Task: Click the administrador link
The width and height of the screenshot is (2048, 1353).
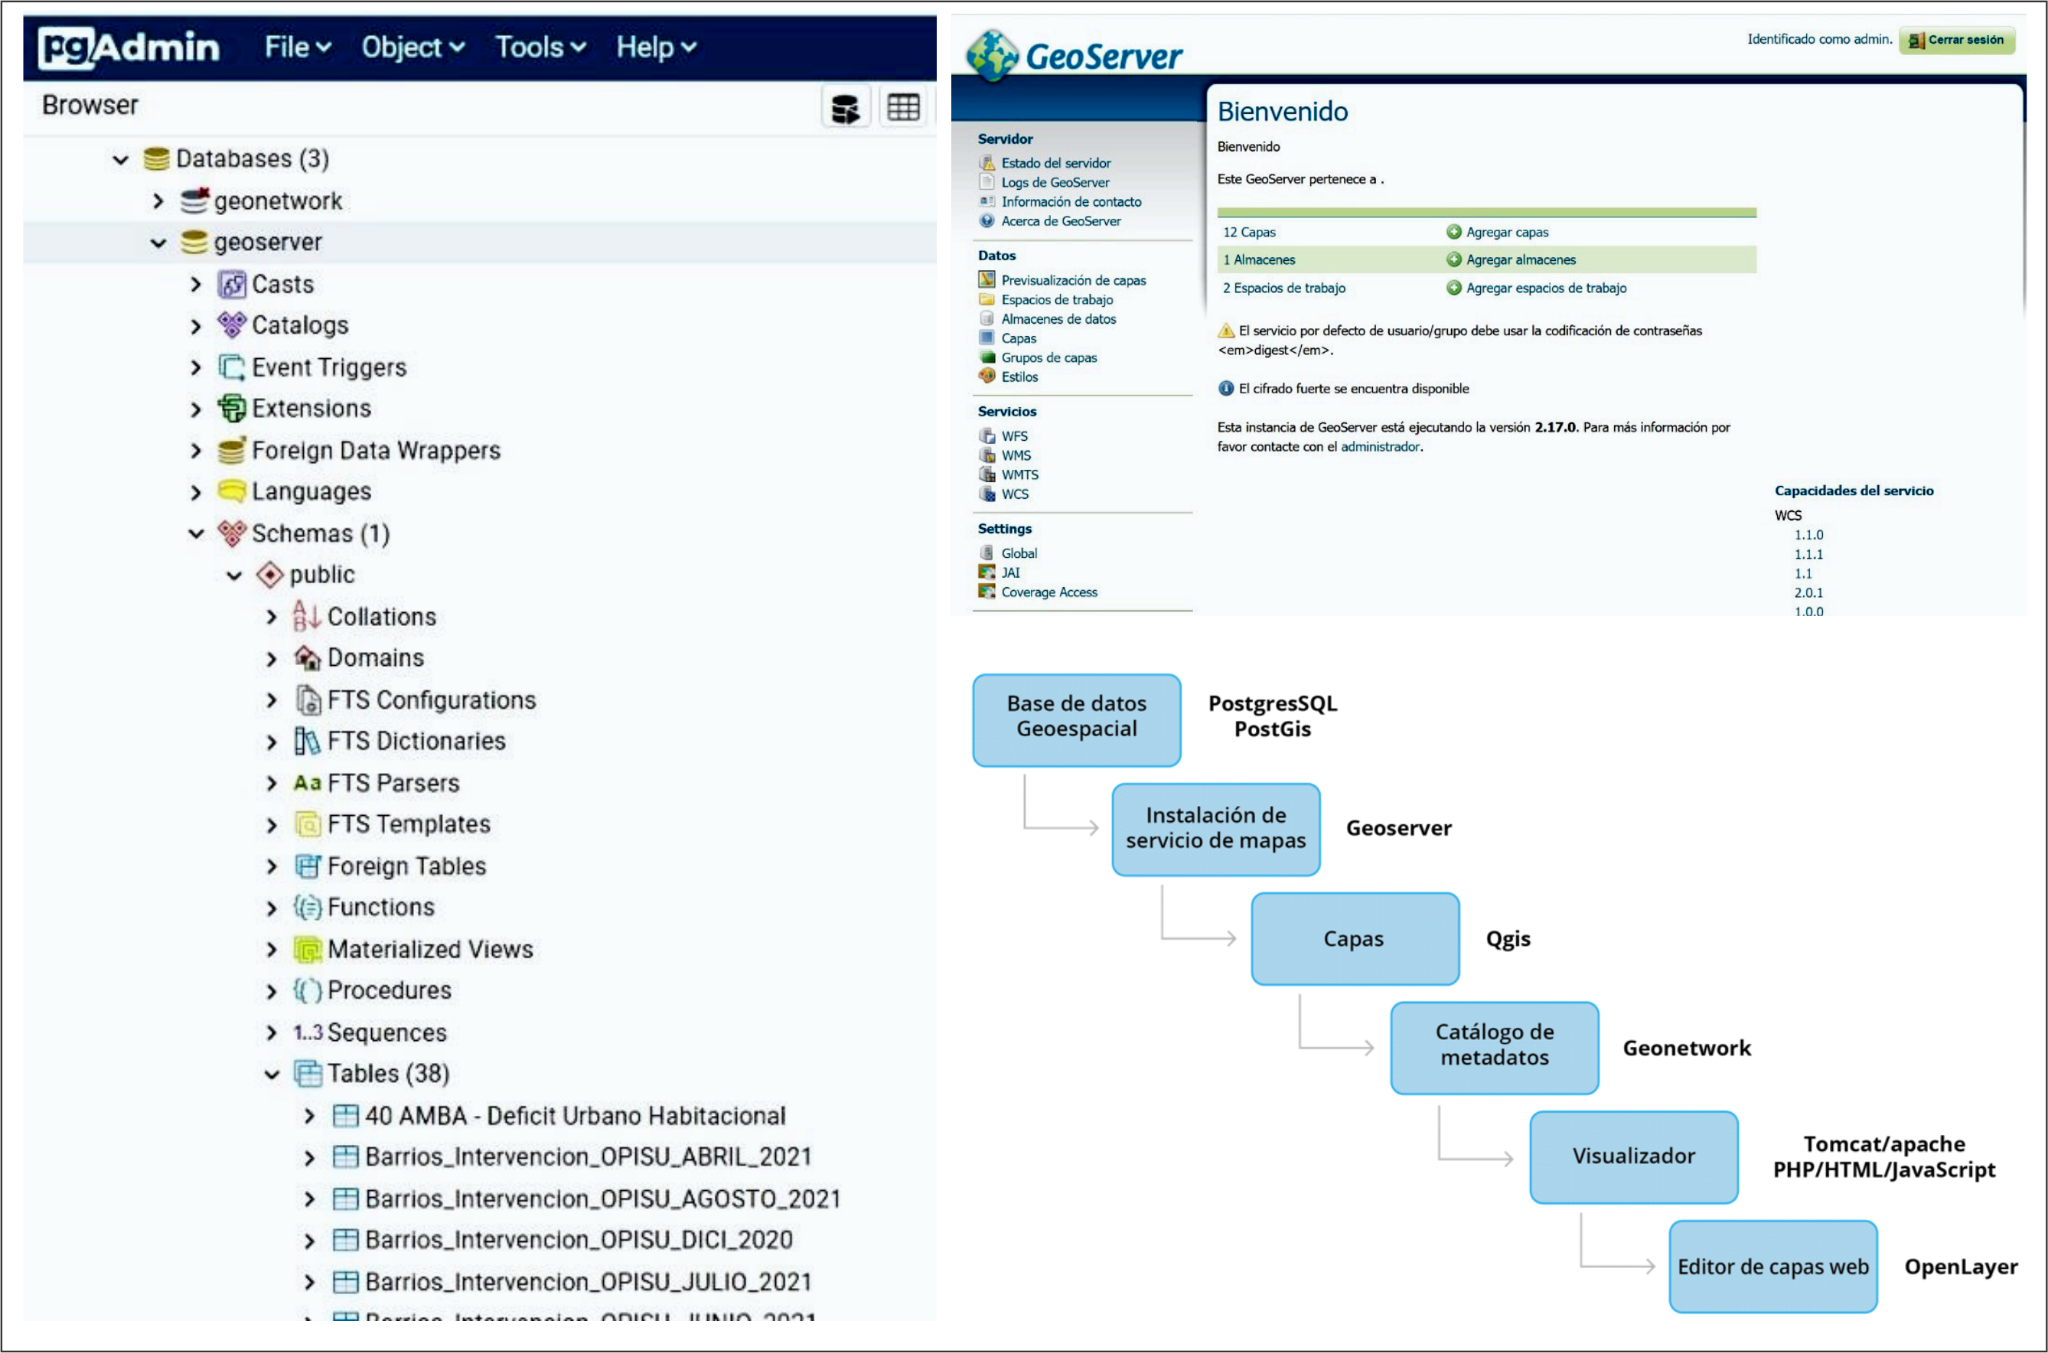Action: pyautogui.click(x=1380, y=447)
